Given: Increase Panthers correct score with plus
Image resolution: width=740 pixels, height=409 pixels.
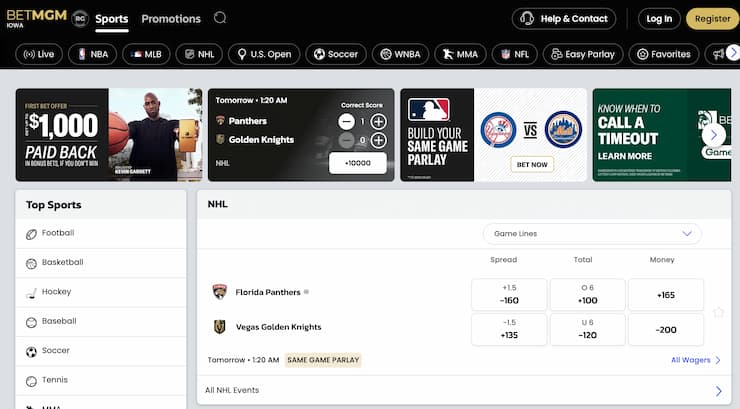Looking at the screenshot, I should pyautogui.click(x=378, y=122).
